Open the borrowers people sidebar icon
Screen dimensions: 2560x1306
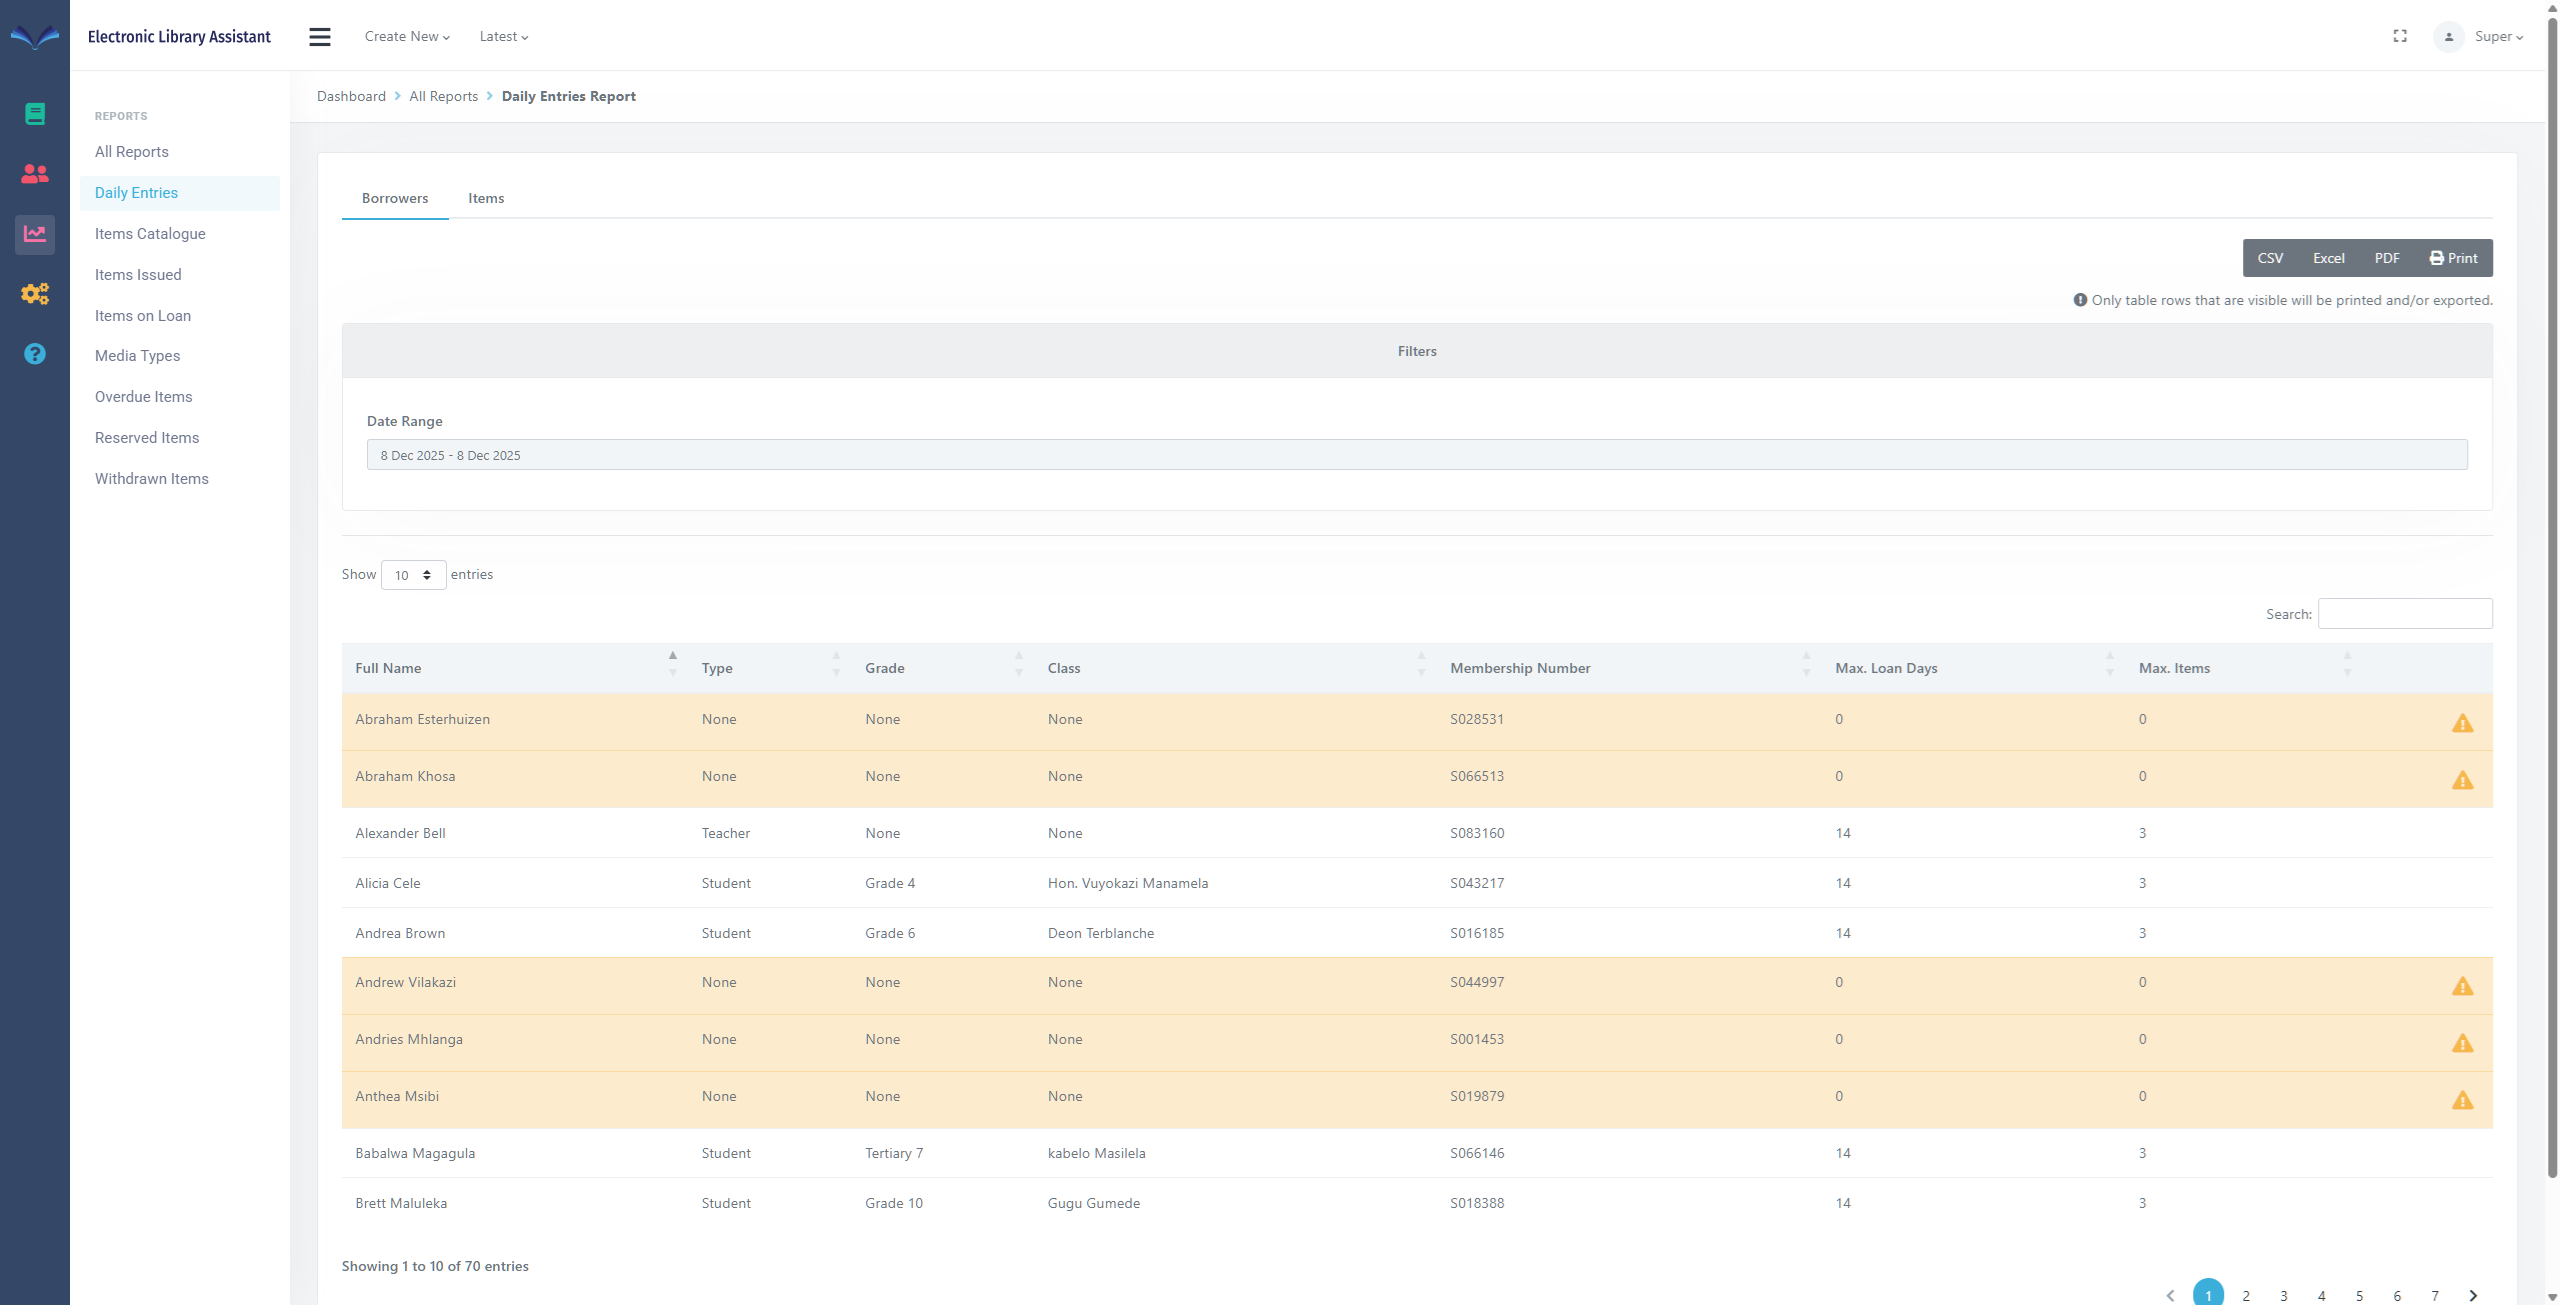pos(35,174)
